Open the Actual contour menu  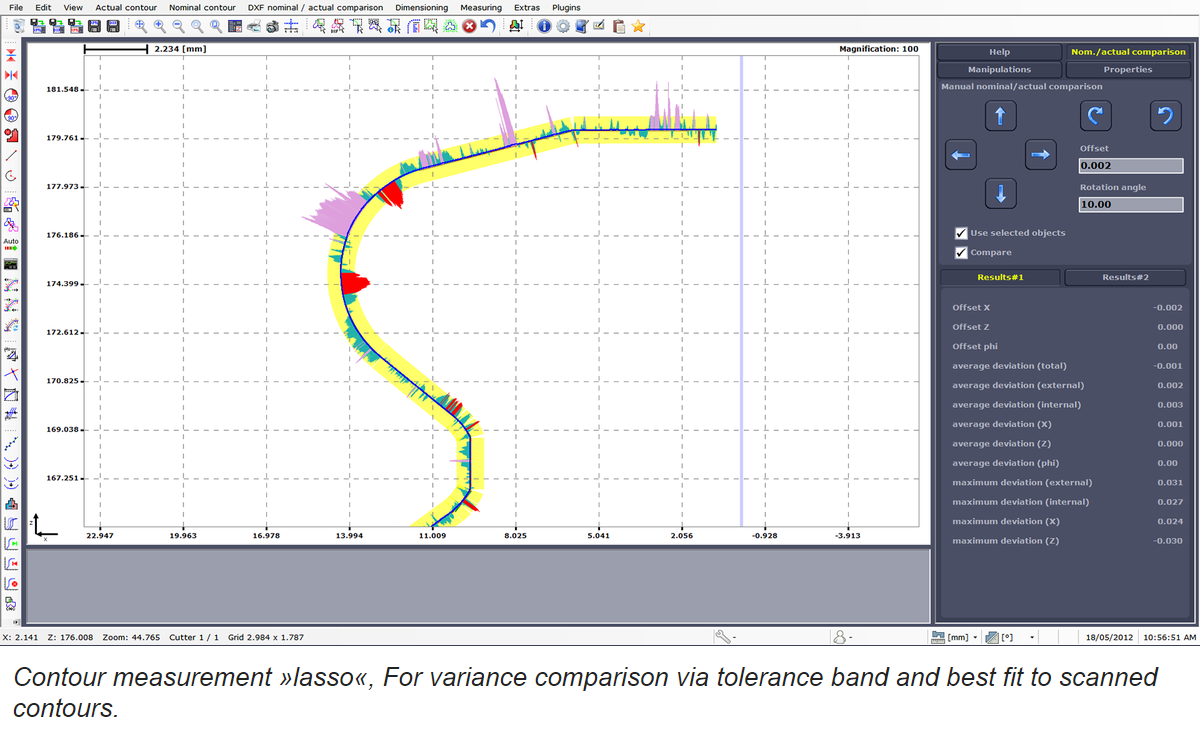pos(126,7)
